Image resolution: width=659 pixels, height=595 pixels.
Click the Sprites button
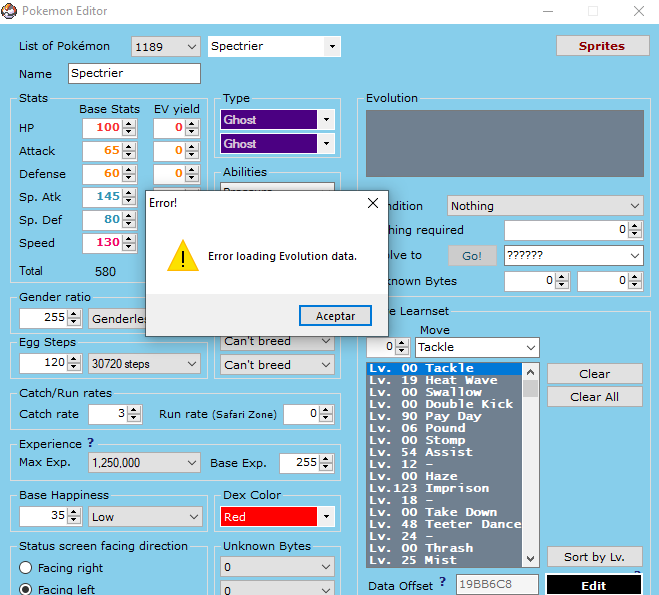tap(601, 46)
